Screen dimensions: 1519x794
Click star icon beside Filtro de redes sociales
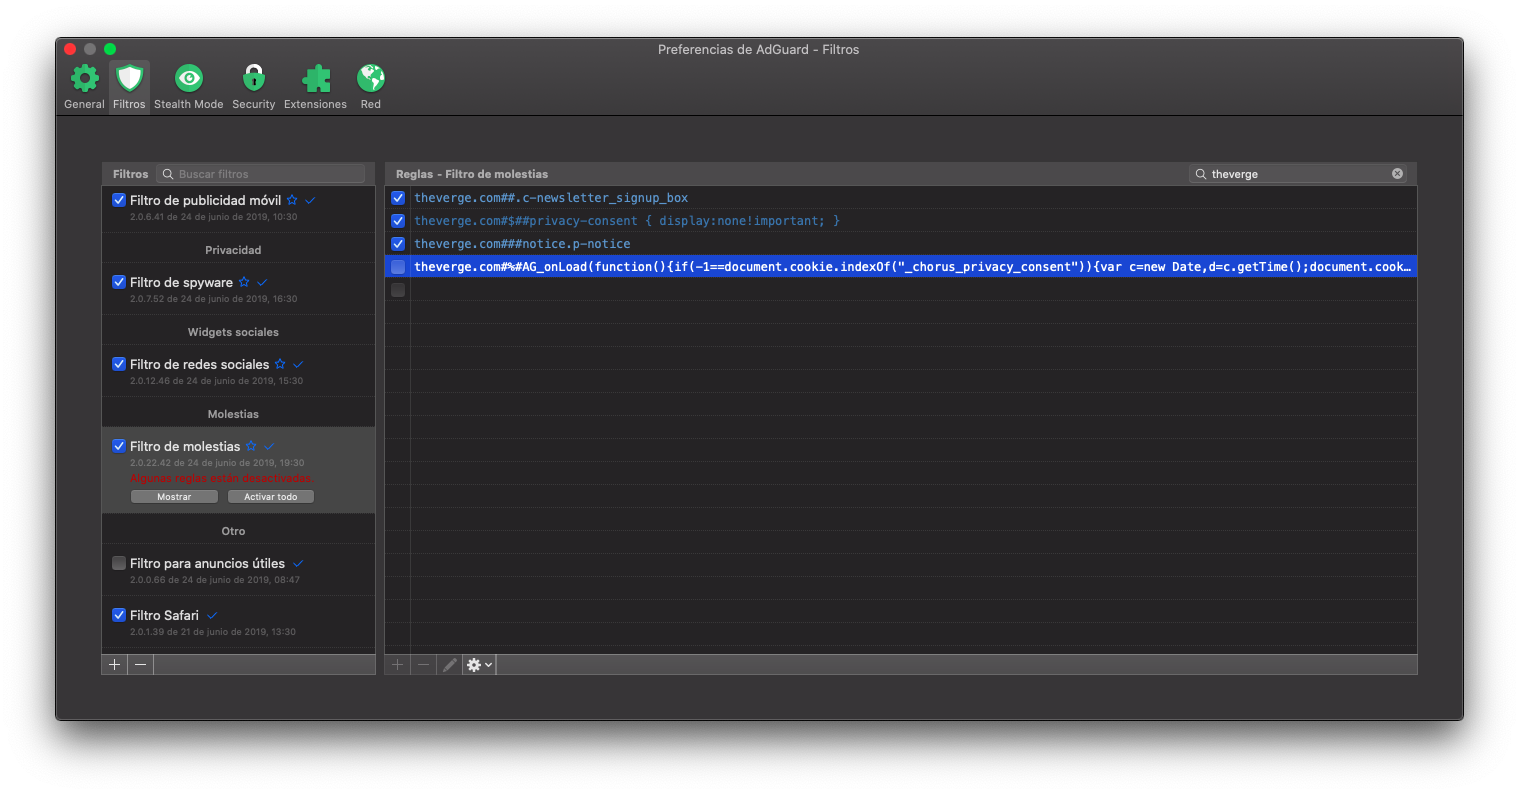pyautogui.click(x=280, y=364)
